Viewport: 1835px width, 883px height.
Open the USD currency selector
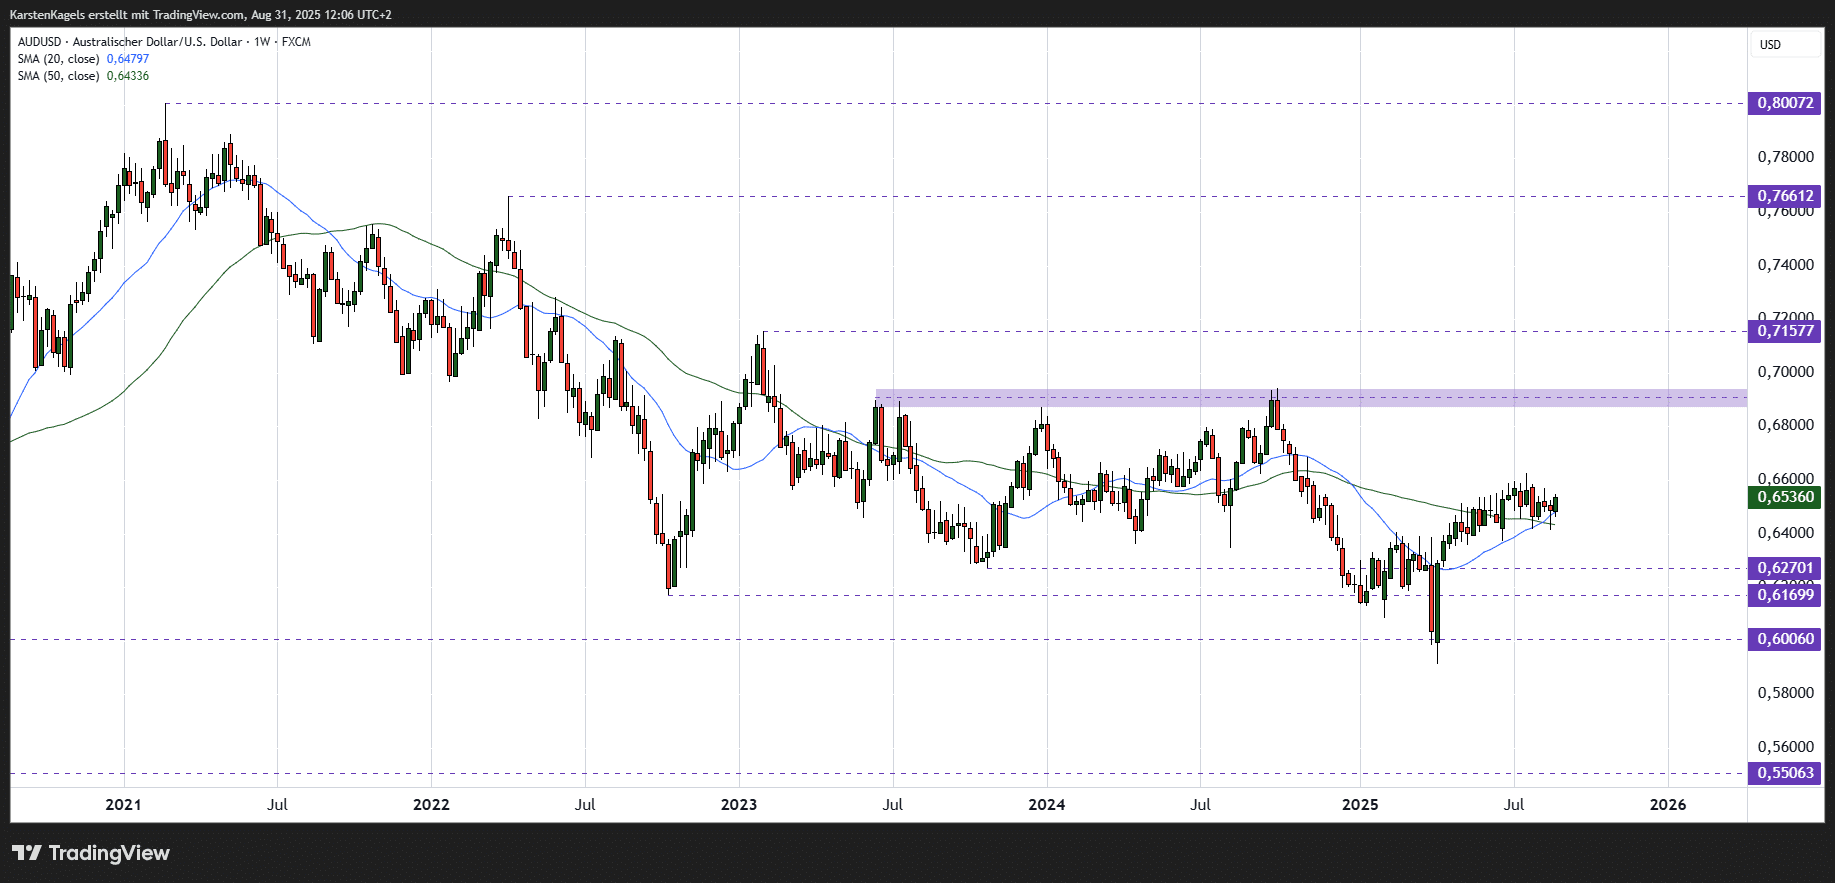1770,45
